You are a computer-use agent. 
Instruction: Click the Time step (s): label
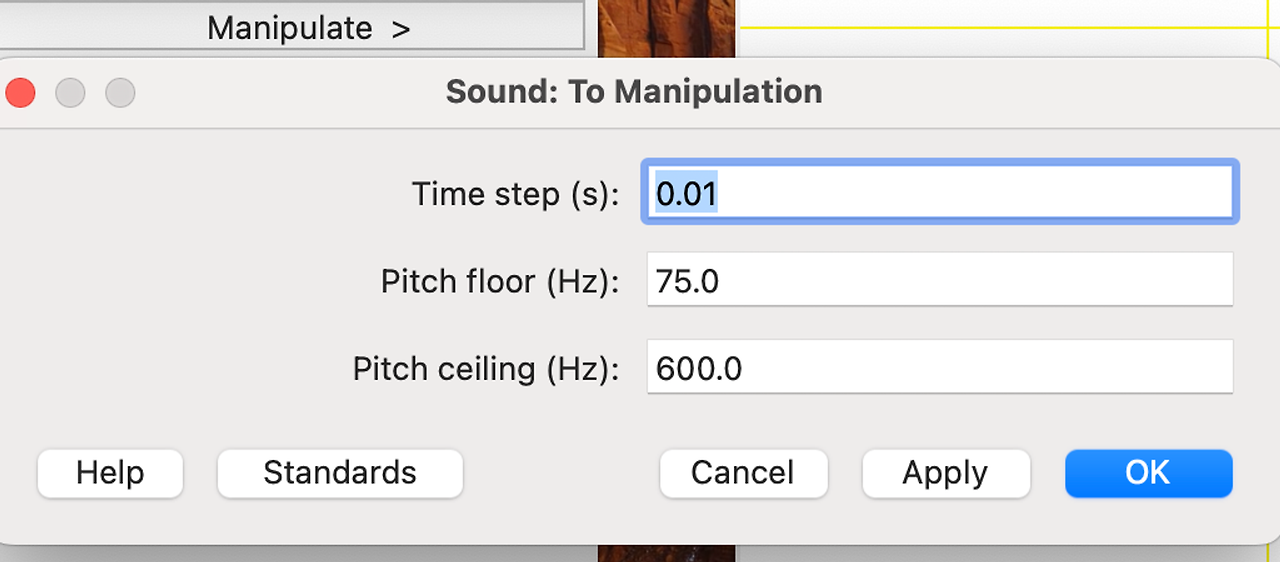[516, 193]
